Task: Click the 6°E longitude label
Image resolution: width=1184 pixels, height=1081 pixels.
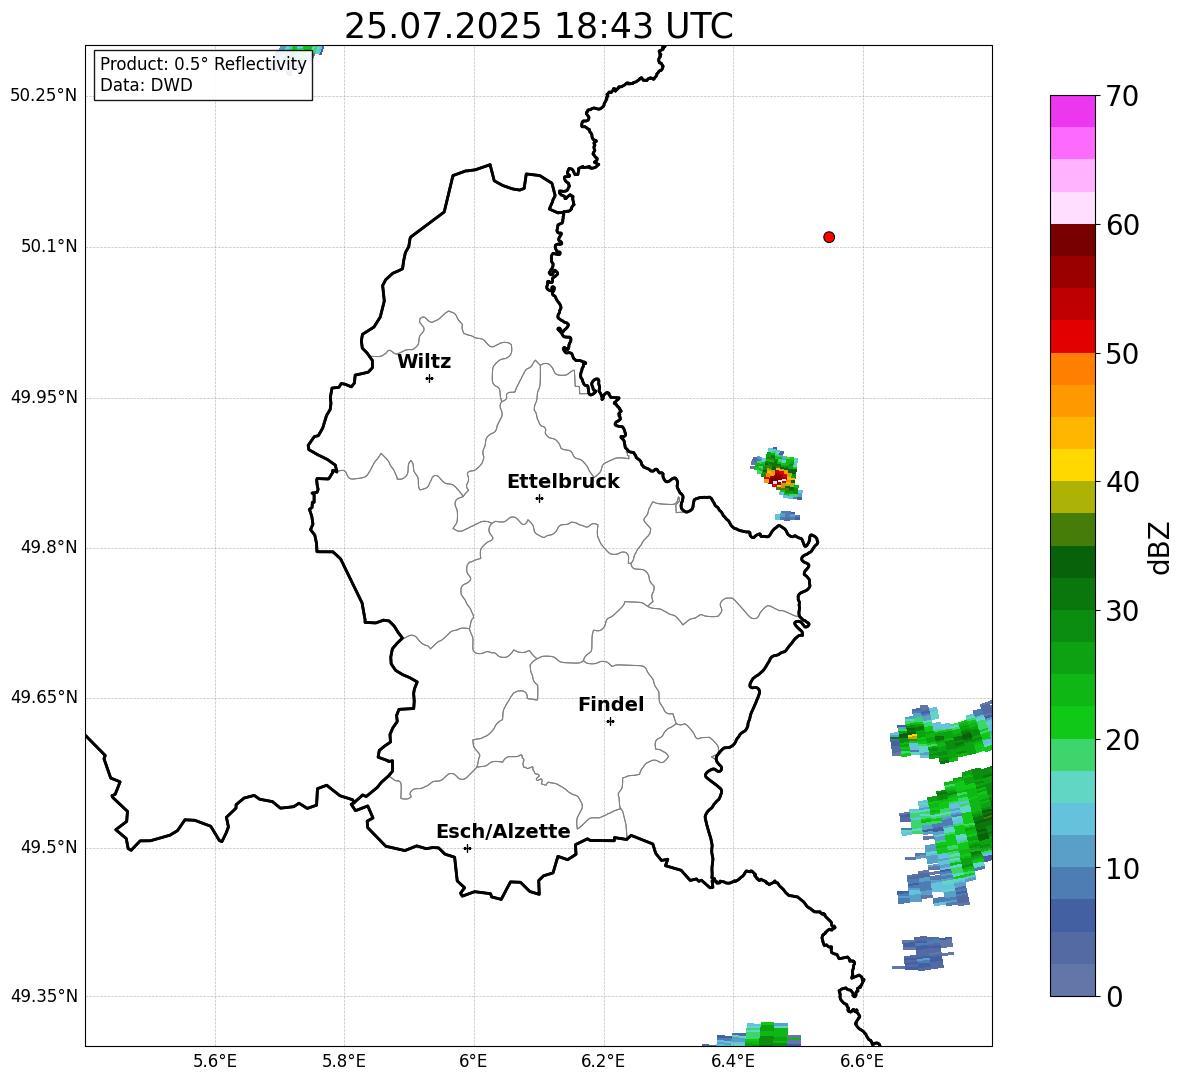Action: click(474, 1062)
